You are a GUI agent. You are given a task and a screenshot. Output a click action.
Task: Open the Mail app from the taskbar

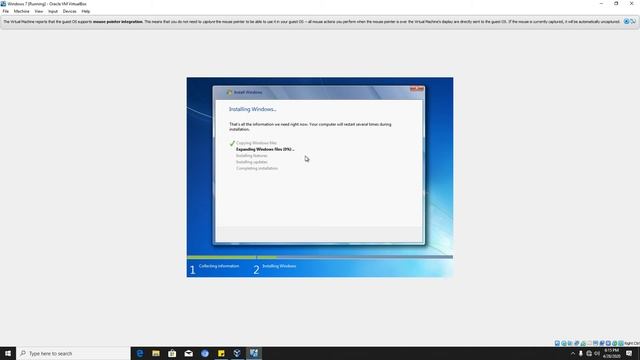click(x=189, y=353)
